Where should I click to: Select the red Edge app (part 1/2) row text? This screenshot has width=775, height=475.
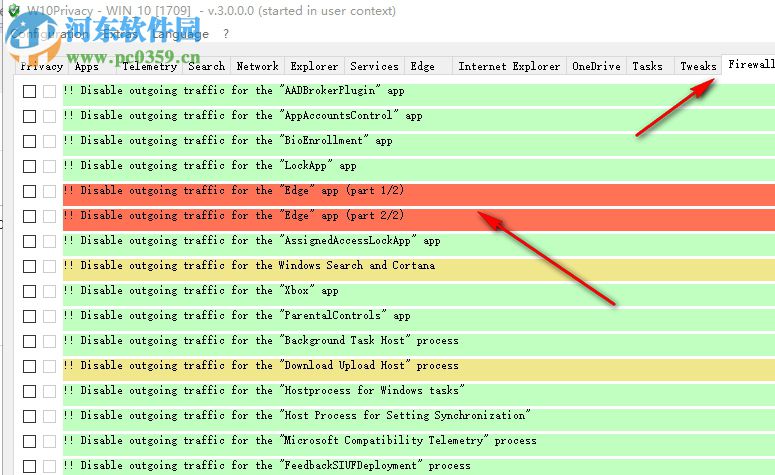(x=234, y=190)
